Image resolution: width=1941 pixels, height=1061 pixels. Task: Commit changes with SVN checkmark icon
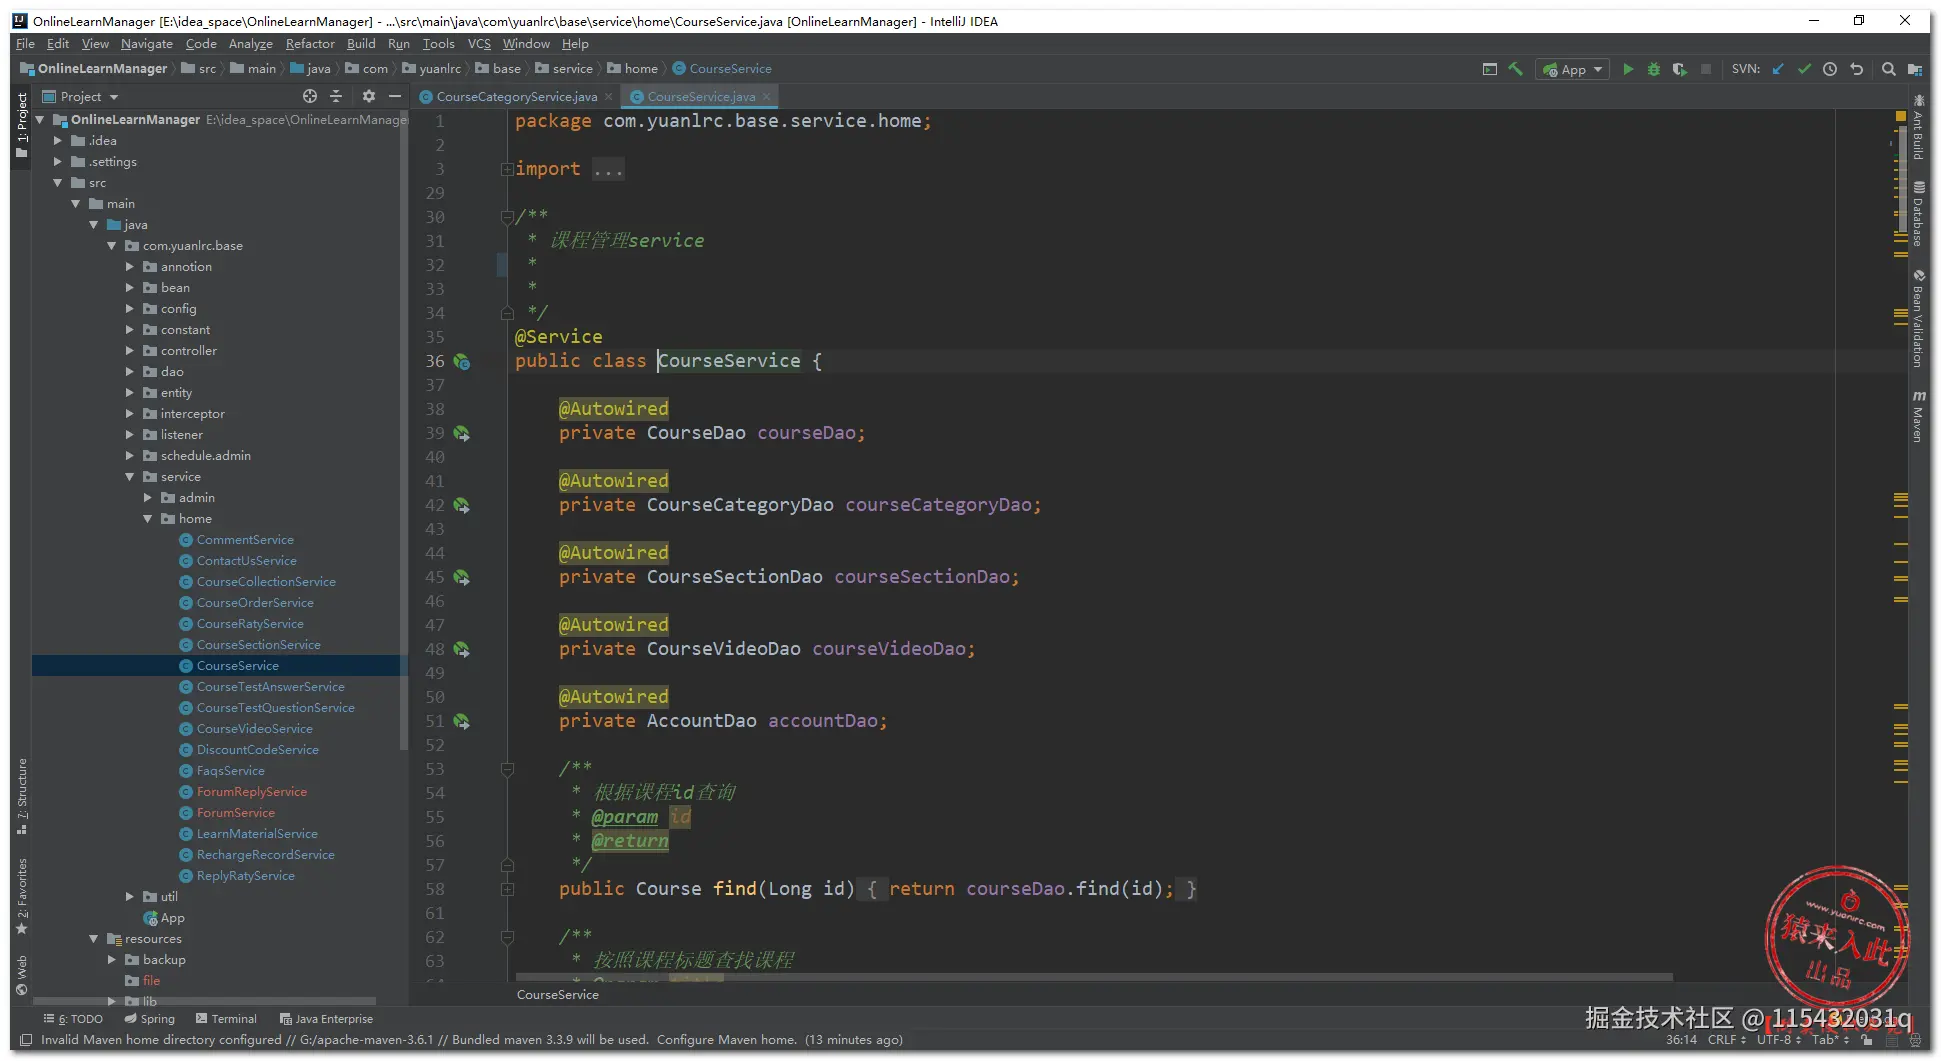1804,69
